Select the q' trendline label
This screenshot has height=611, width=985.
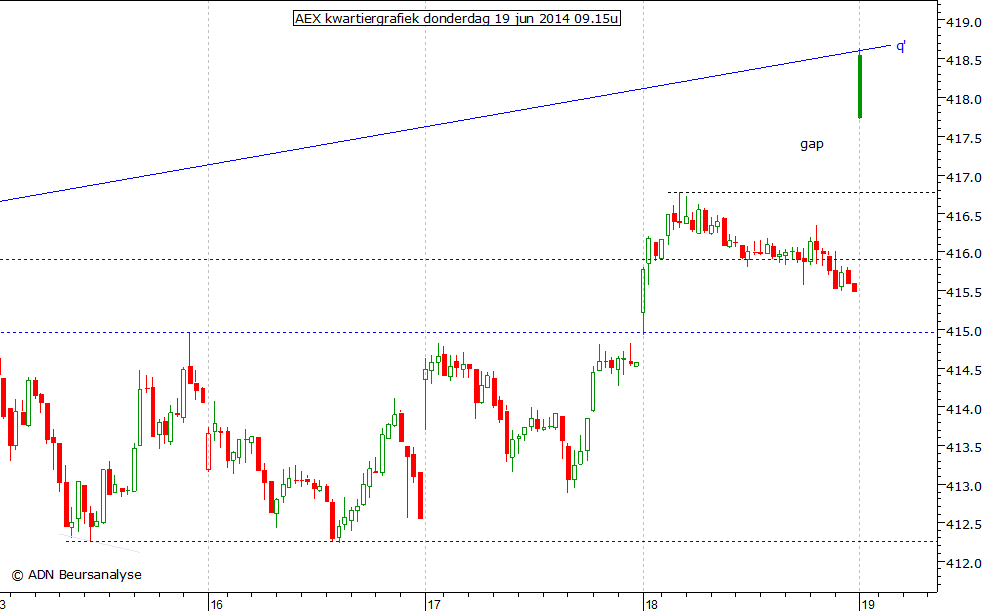pyautogui.click(x=900, y=46)
